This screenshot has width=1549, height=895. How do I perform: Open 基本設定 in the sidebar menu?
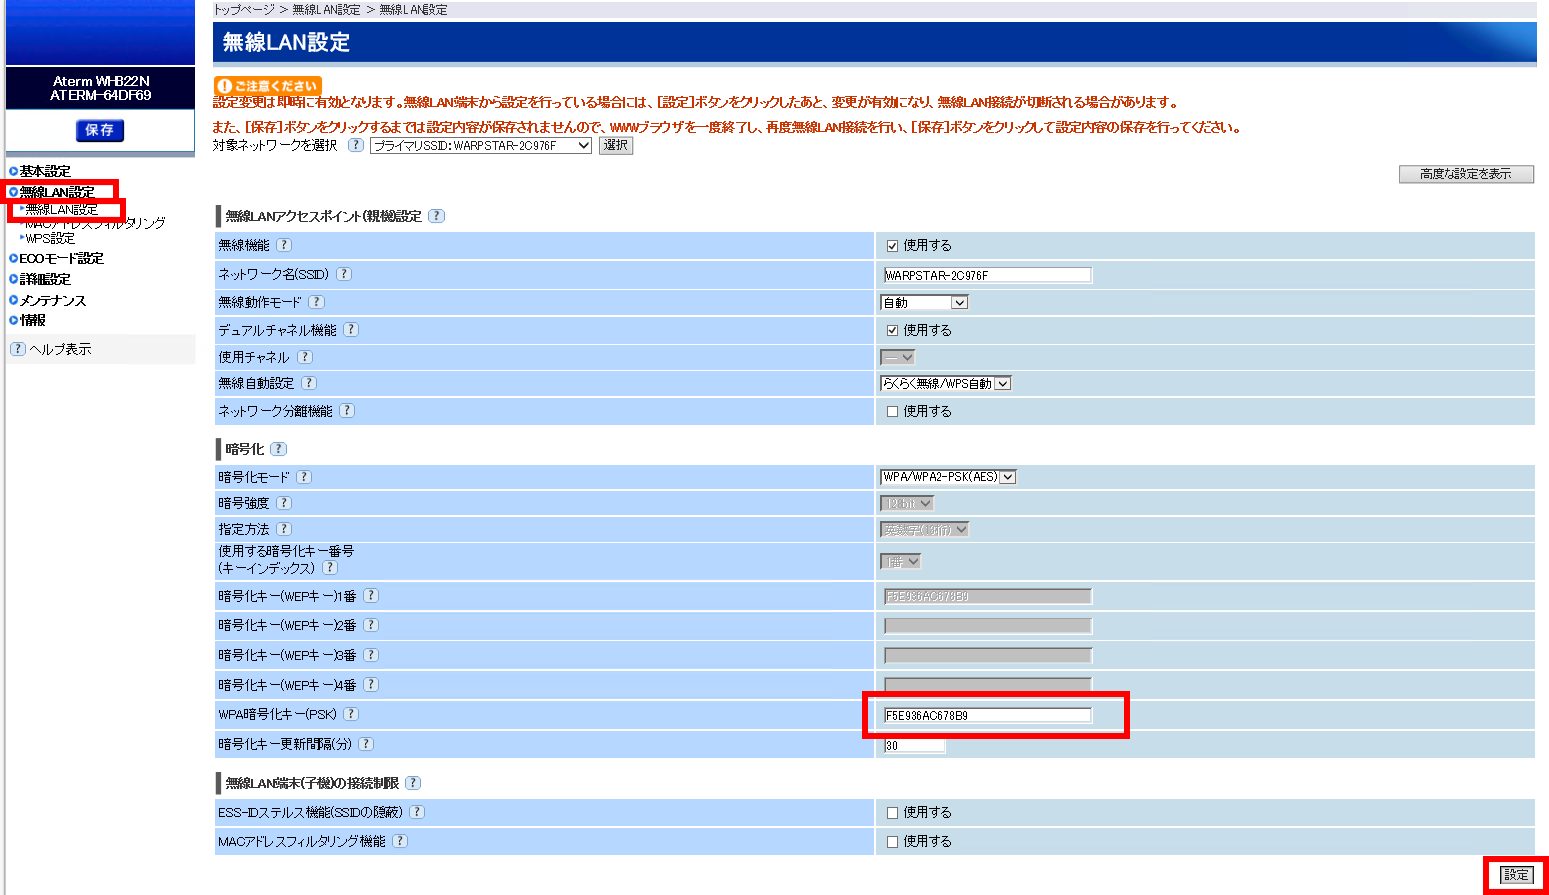[x=45, y=171]
